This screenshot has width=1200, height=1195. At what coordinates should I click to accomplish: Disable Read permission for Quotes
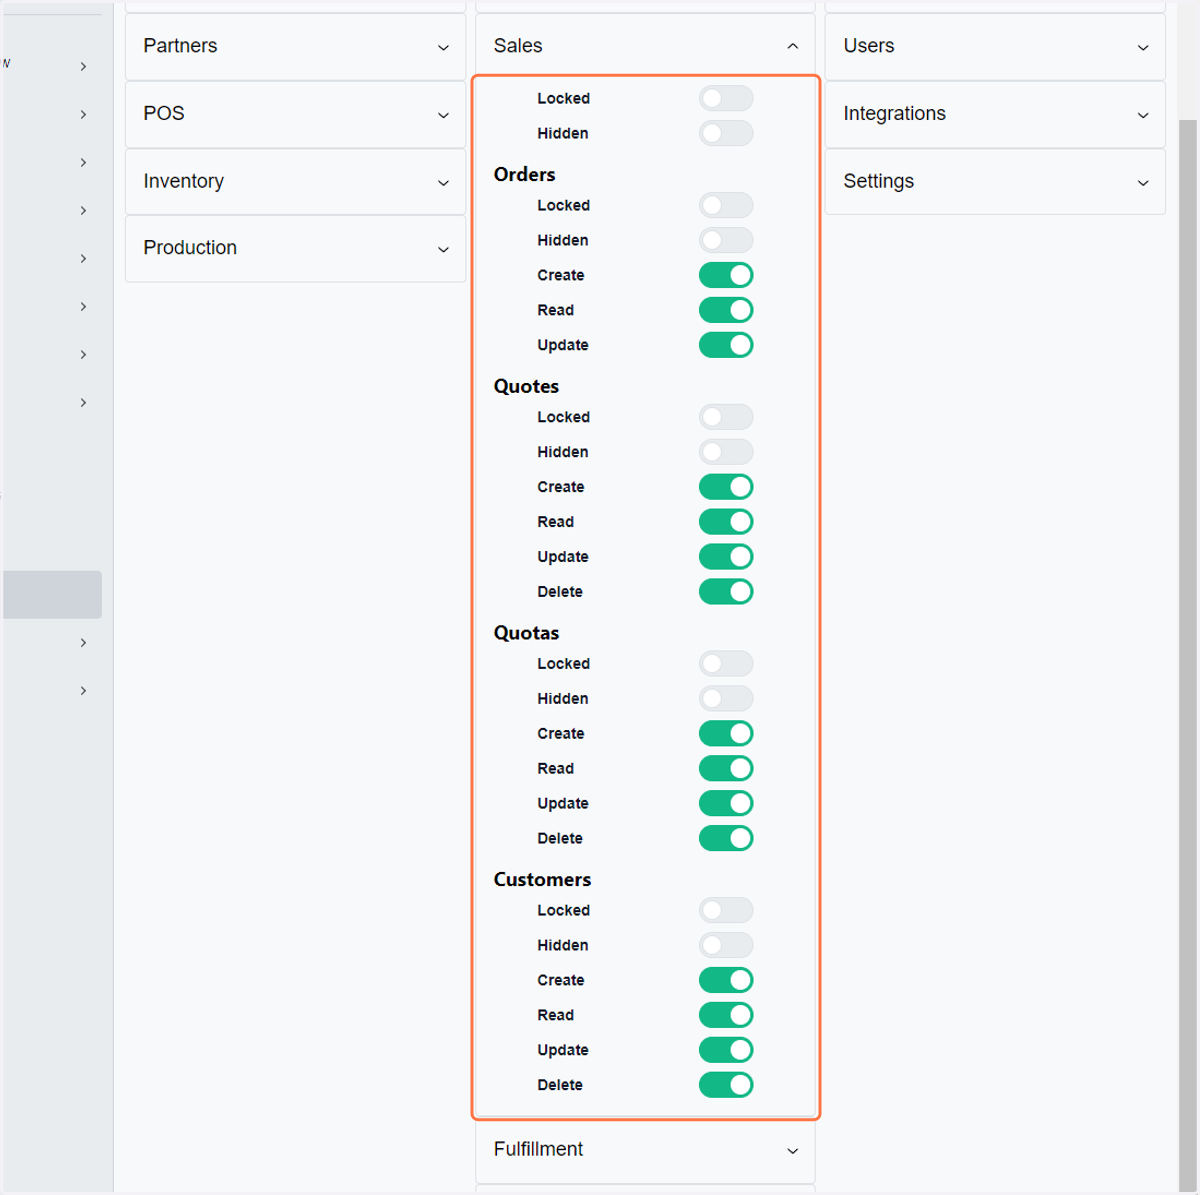tap(726, 523)
